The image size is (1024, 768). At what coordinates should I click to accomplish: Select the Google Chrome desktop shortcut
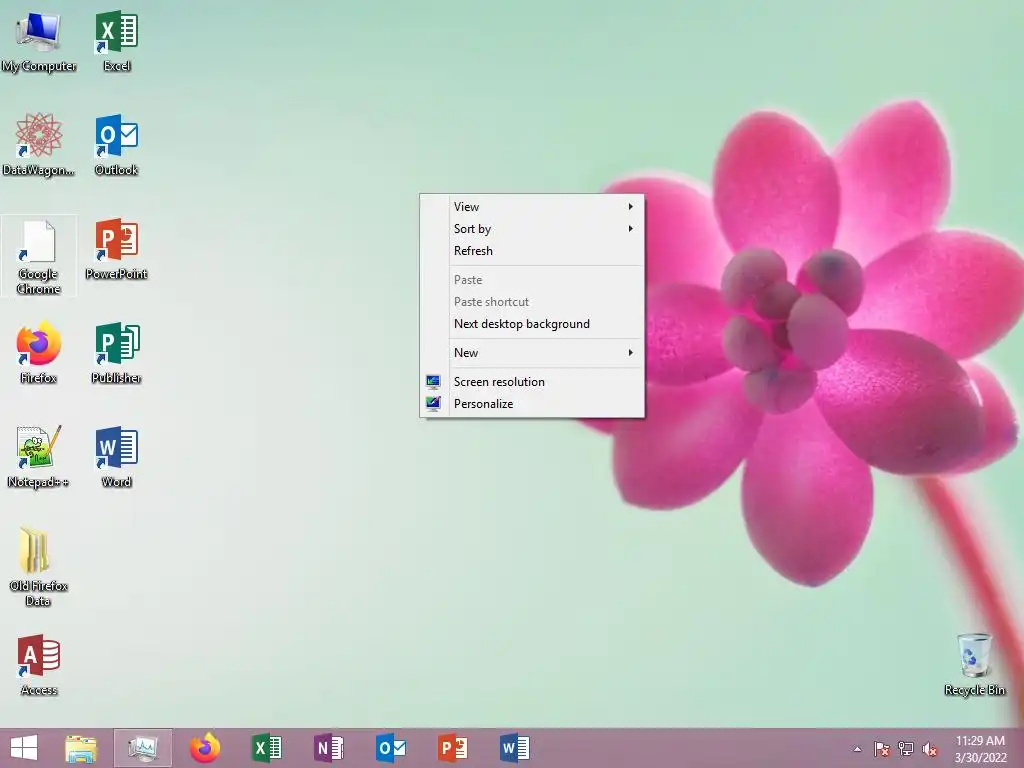(39, 257)
